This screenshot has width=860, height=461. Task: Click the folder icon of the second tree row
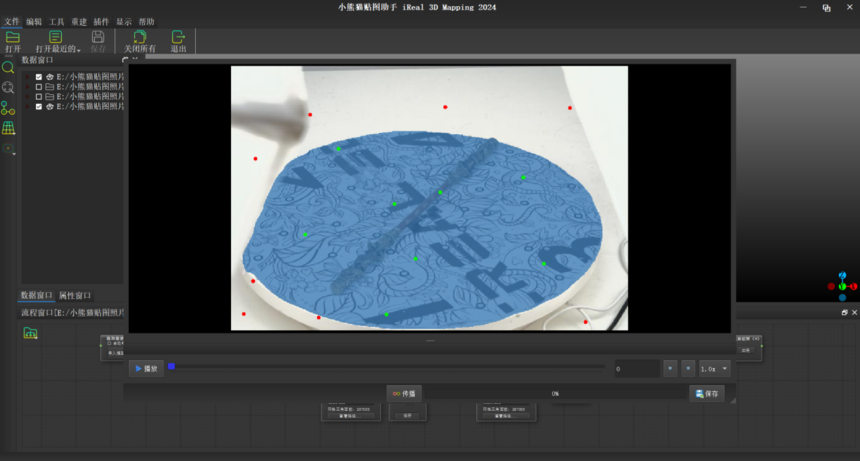[49, 87]
